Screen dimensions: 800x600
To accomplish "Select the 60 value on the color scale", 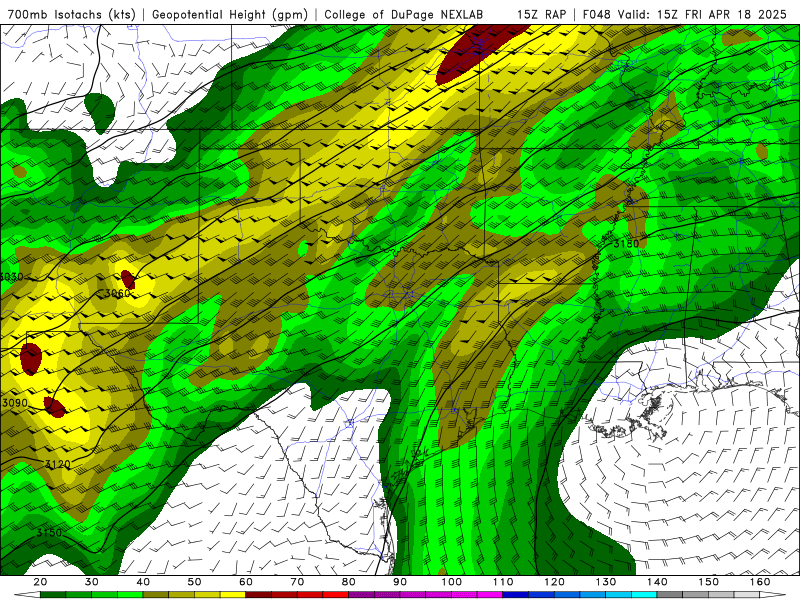I will coord(246,582).
